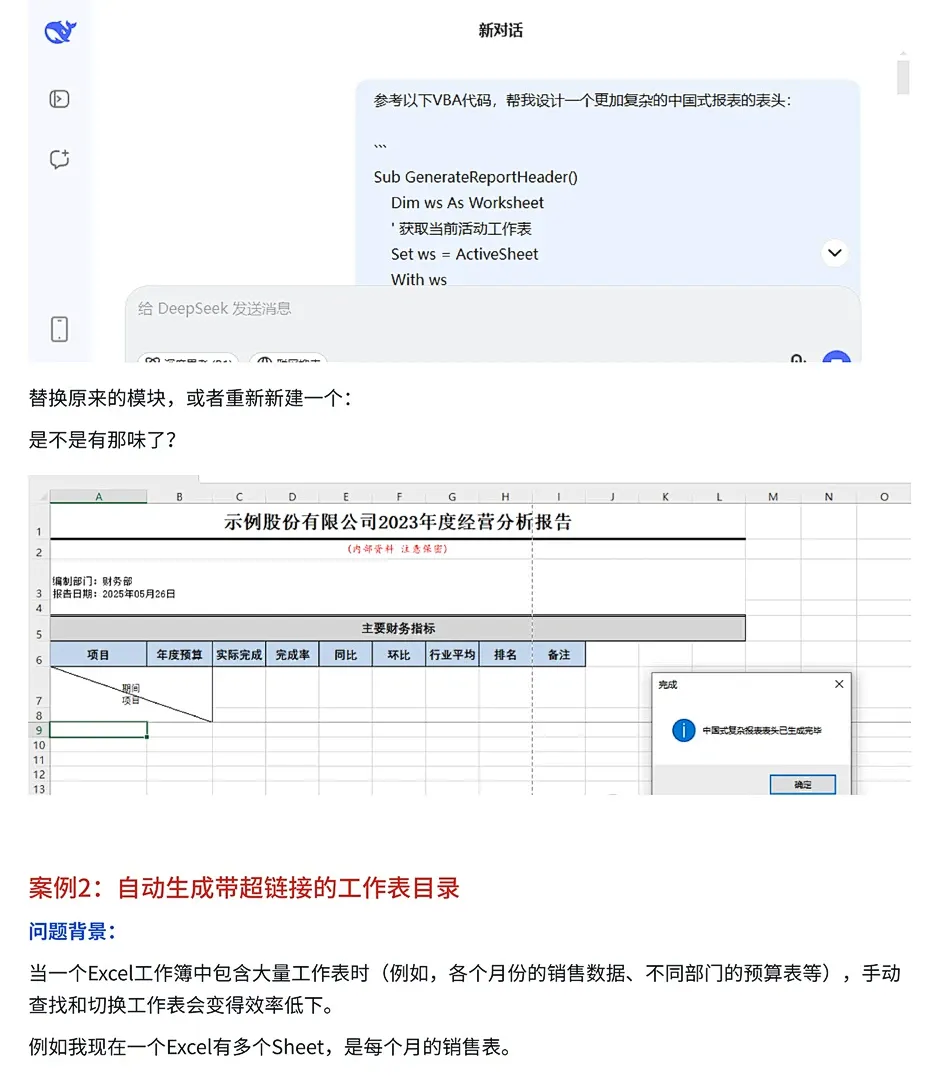Click the 年度预算 header cell
The width and height of the screenshot is (945, 1091).
180,655
